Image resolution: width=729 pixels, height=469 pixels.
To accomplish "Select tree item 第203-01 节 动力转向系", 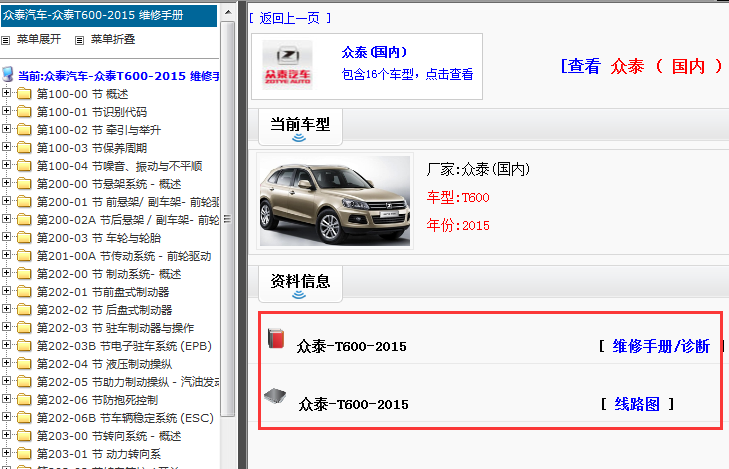I will 99,454.
